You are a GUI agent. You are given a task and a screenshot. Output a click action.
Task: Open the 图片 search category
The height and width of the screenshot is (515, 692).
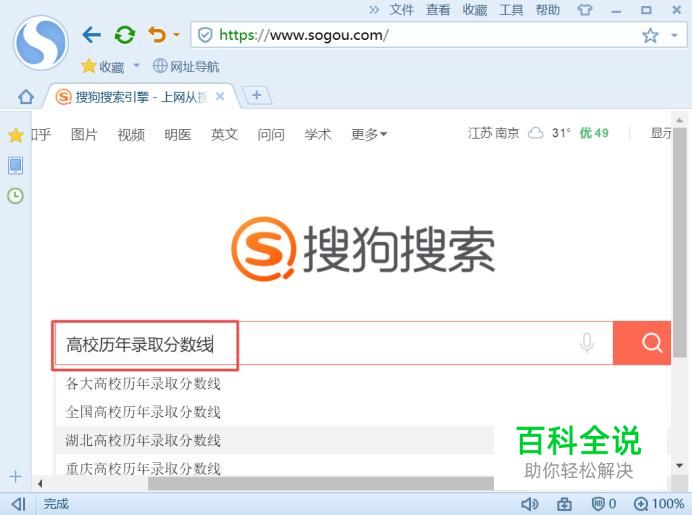(84, 134)
